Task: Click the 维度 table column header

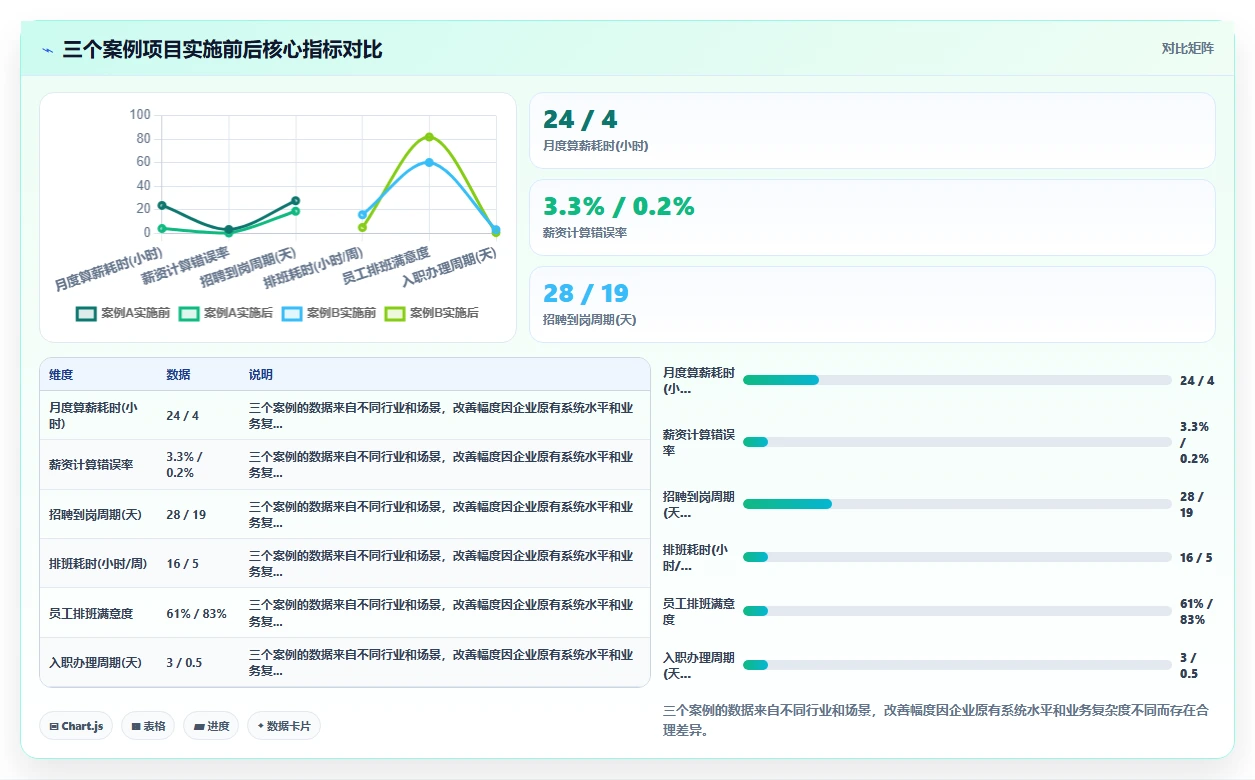Action: (x=61, y=374)
